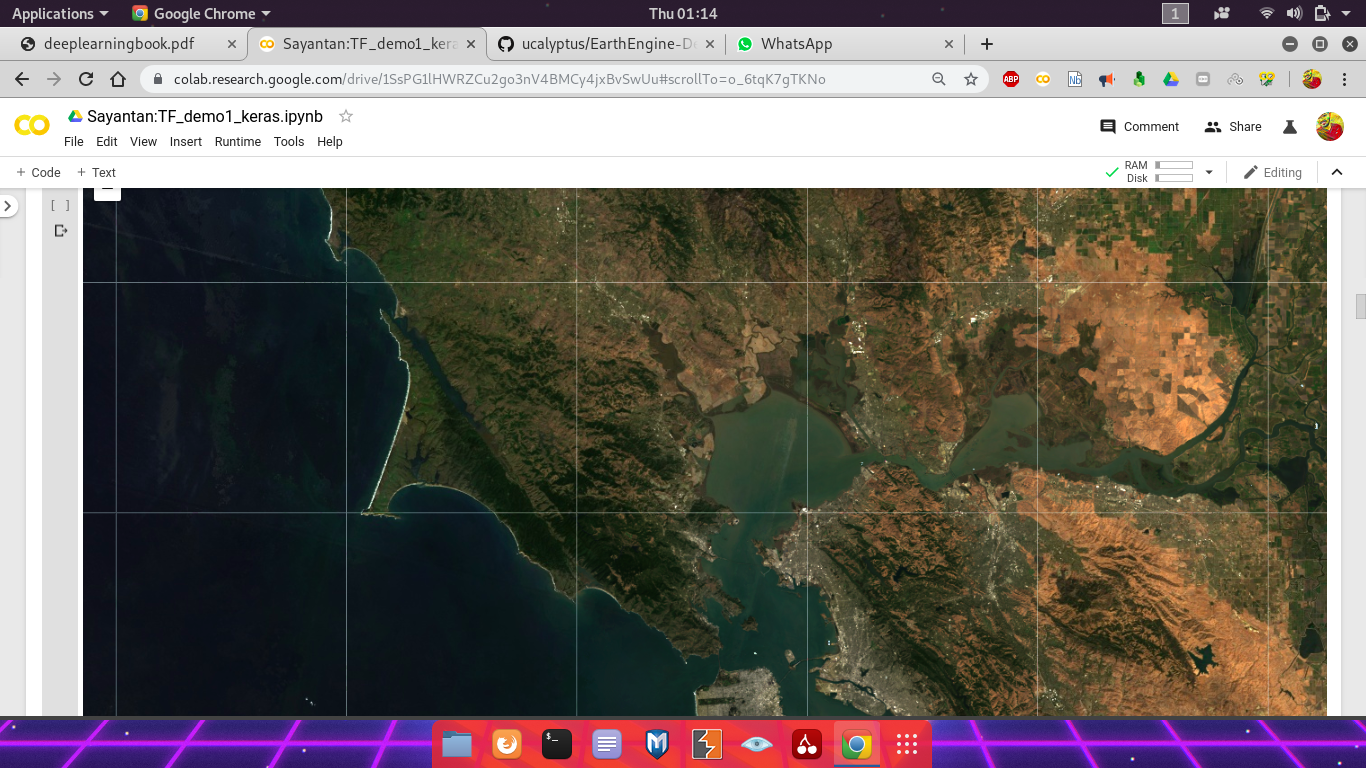Open the terminal from the dock
Viewport: 1366px width, 768px height.
(x=557, y=744)
